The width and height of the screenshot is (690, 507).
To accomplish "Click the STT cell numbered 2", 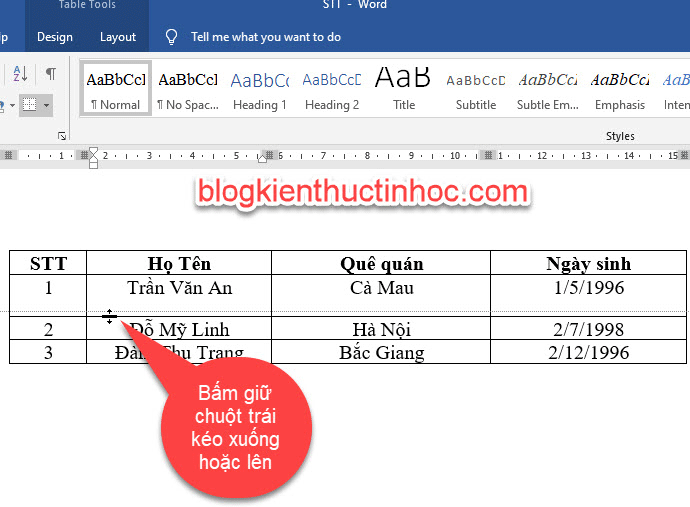I will 48,328.
